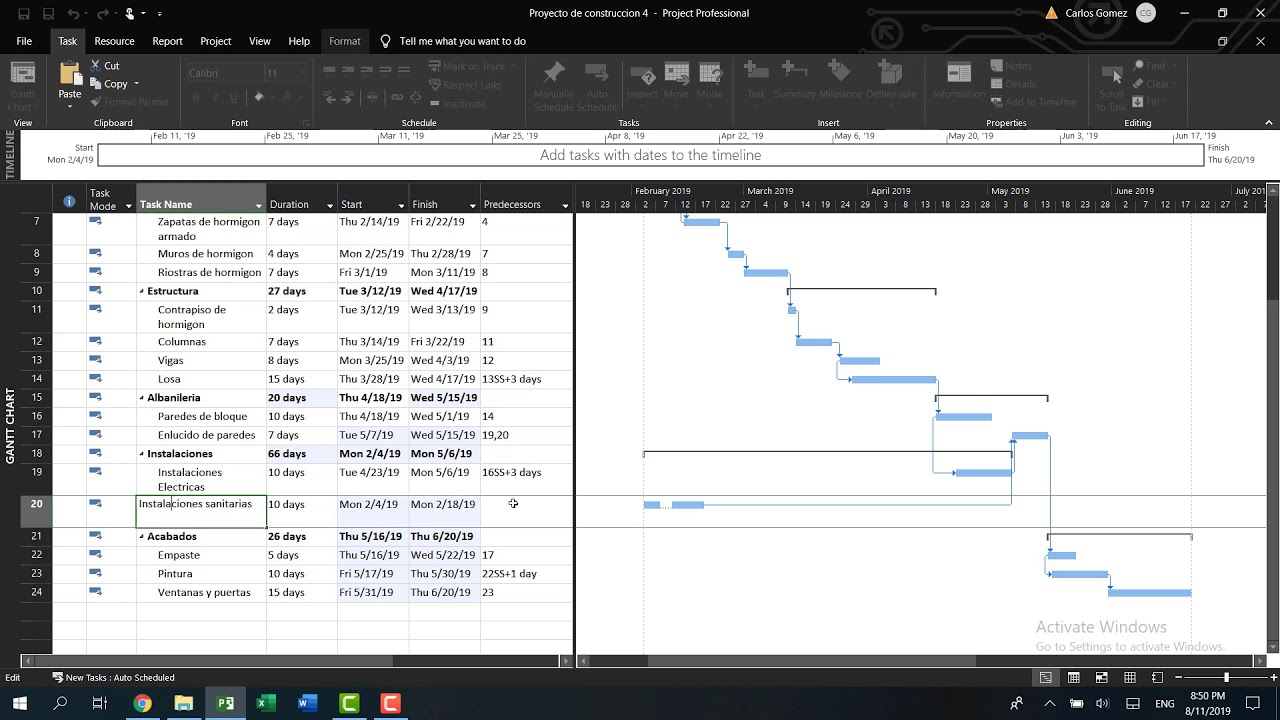Toggle Inactivate task option
The image size is (1280, 720).
click(457, 103)
